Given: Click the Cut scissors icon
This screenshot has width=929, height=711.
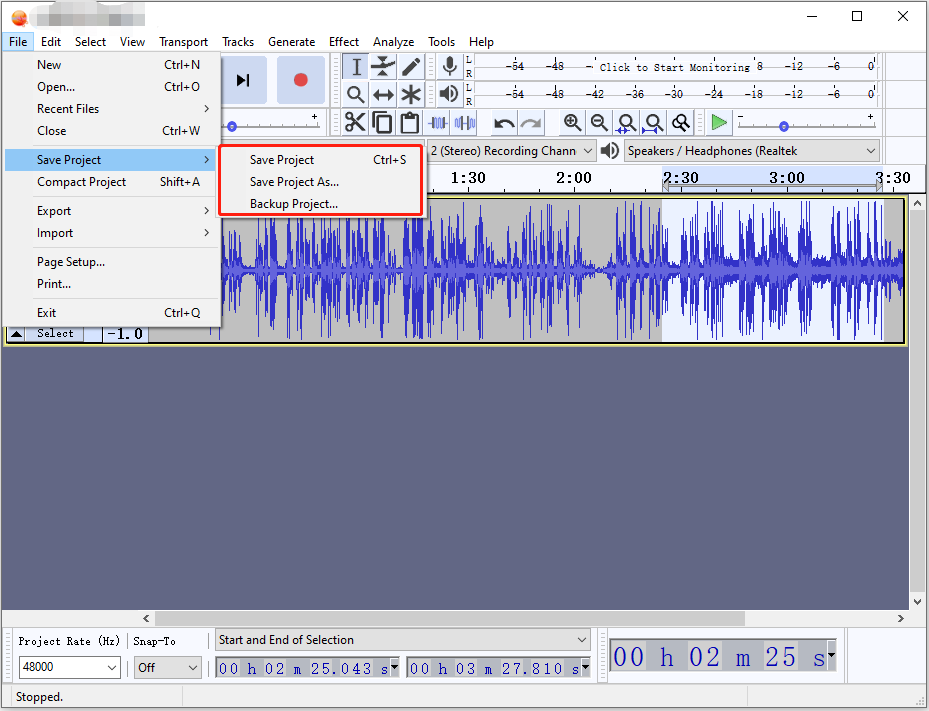Looking at the screenshot, I should (x=355, y=123).
